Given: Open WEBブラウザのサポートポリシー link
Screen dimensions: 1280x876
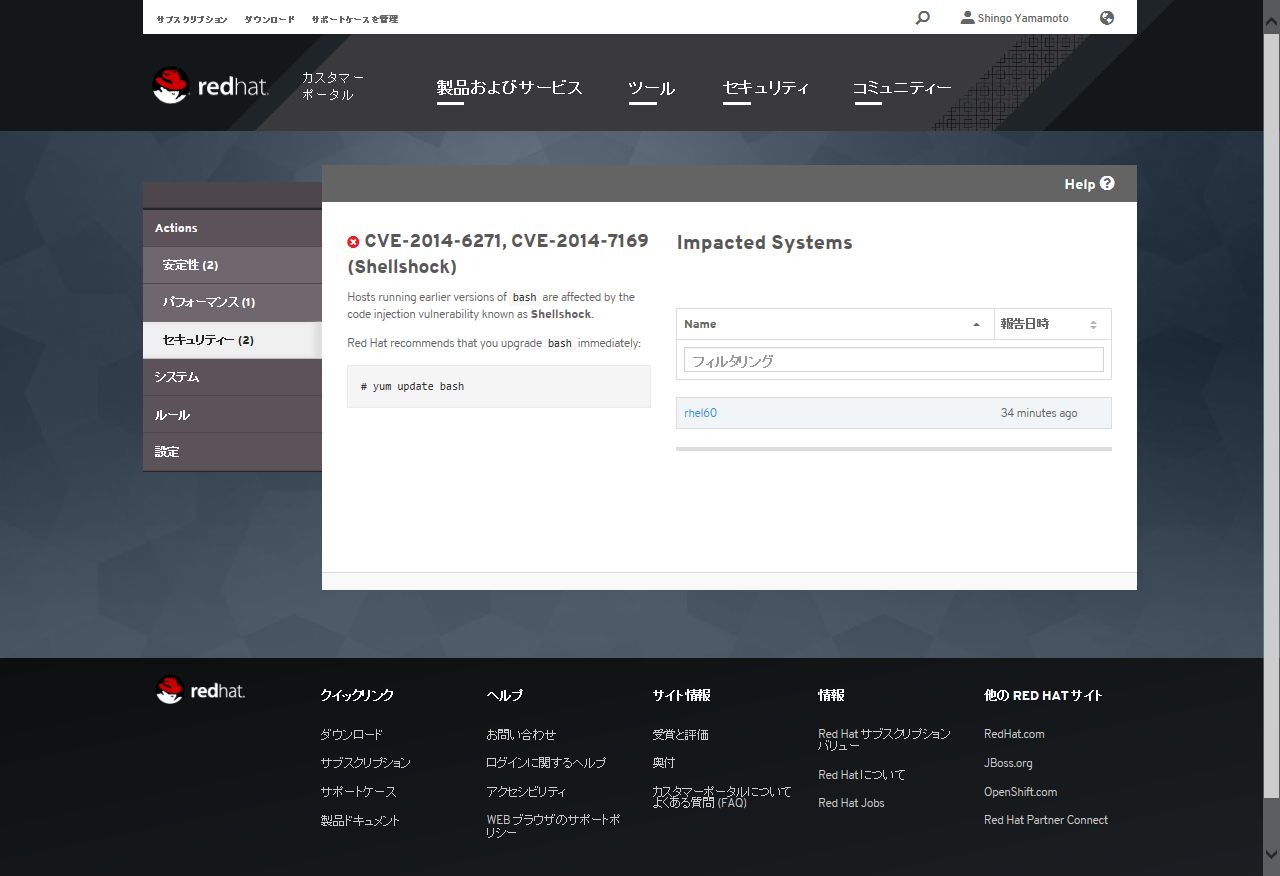Looking at the screenshot, I should (553, 825).
